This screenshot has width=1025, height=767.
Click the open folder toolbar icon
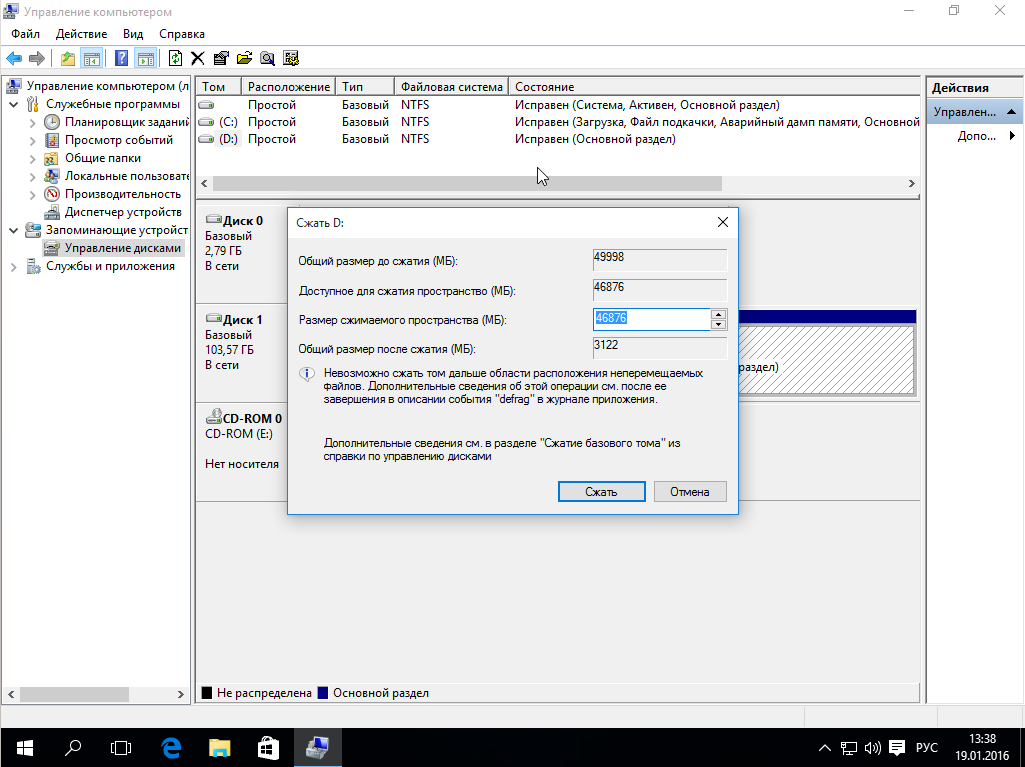coord(244,58)
